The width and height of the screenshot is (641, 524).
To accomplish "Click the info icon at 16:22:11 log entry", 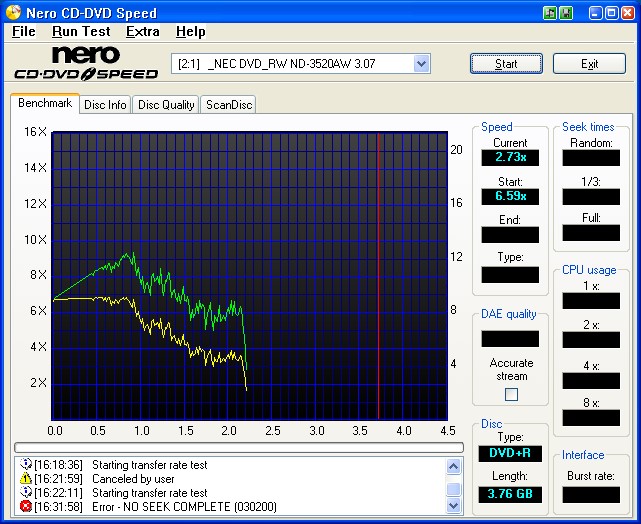I will point(26,492).
